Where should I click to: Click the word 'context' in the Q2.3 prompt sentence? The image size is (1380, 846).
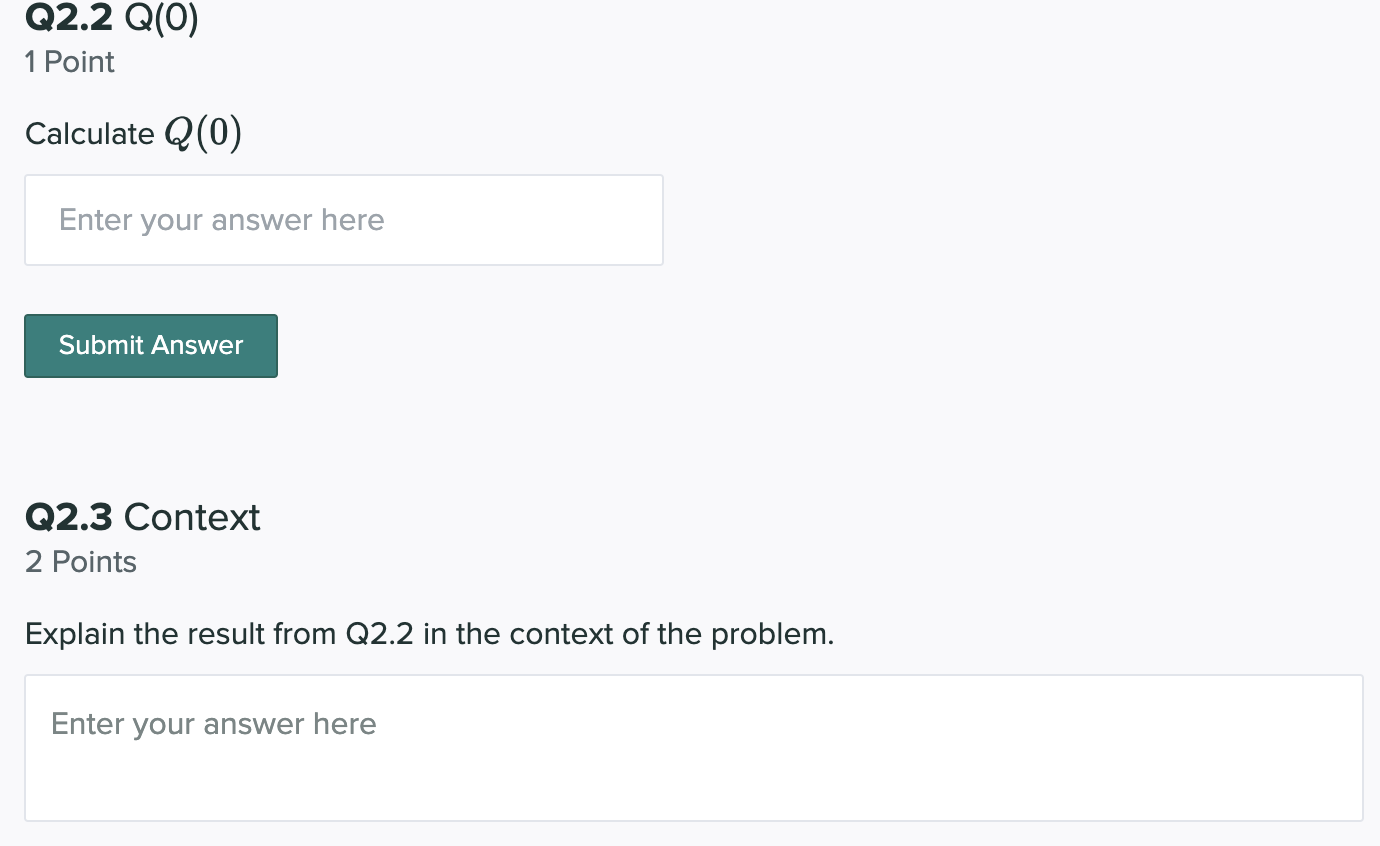(561, 634)
